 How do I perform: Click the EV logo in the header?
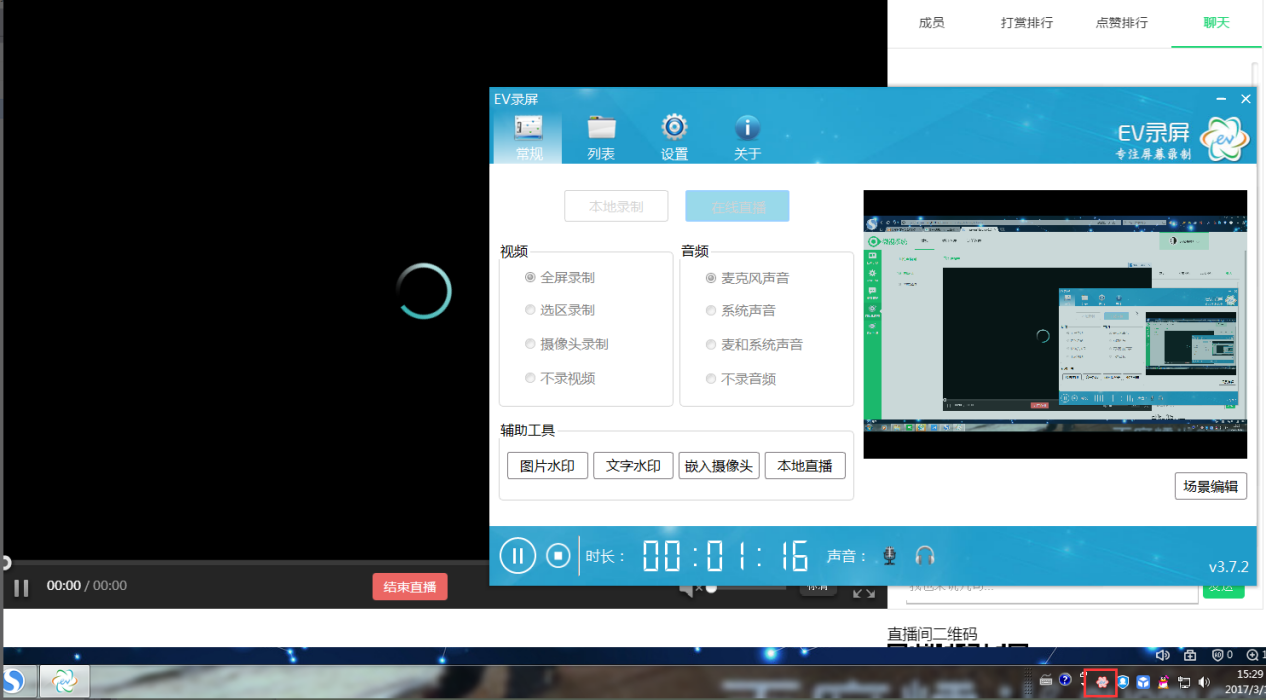1225,138
